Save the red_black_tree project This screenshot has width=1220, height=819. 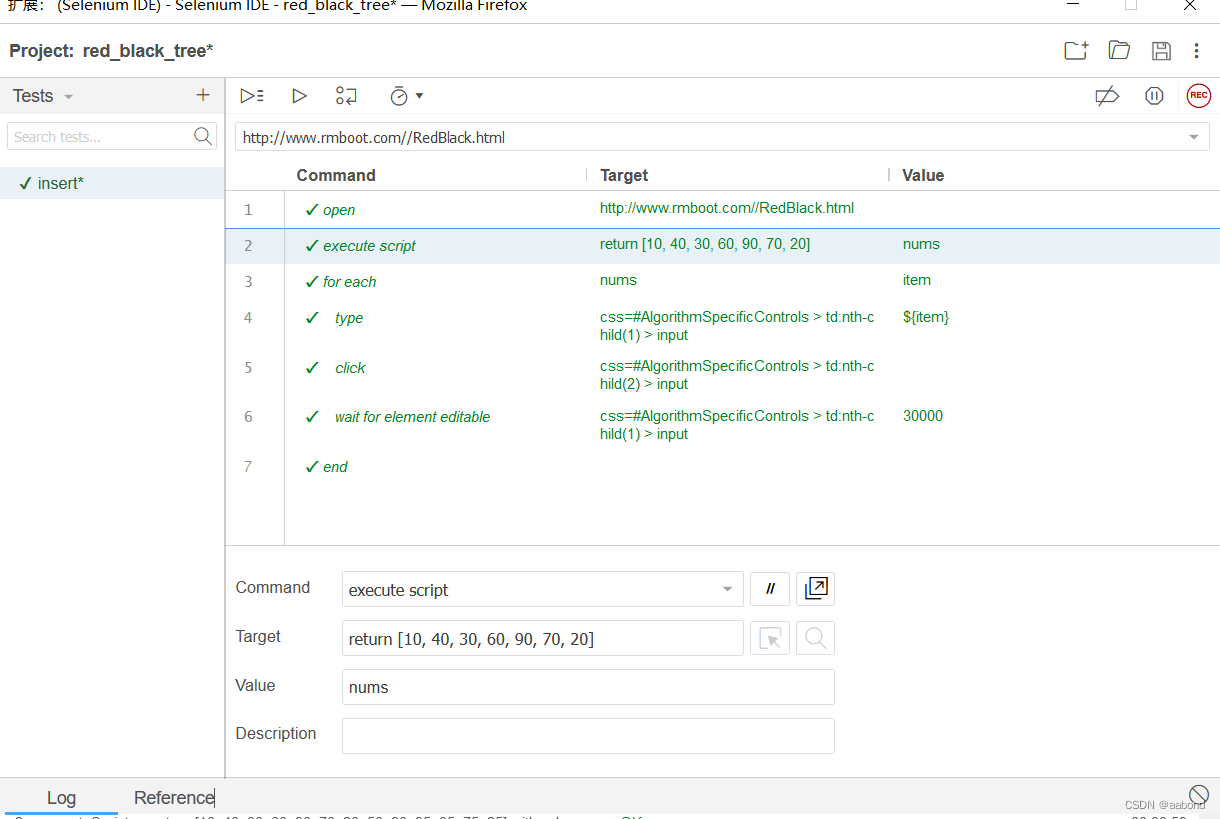click(x=1161, y=51)
